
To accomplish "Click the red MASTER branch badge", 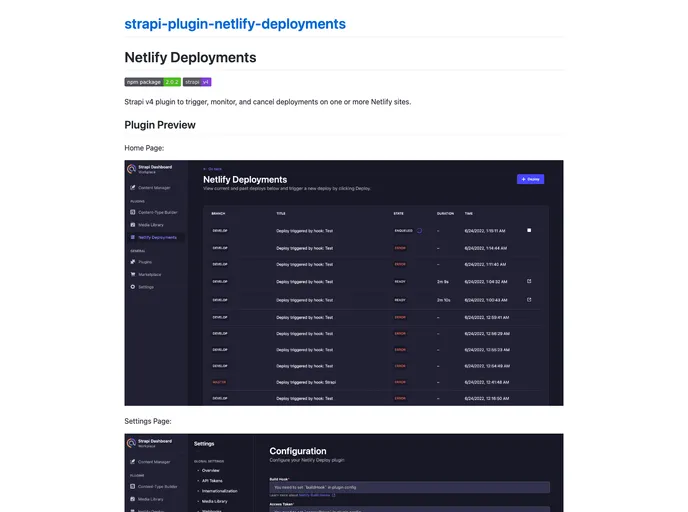I will coord(219,382).
